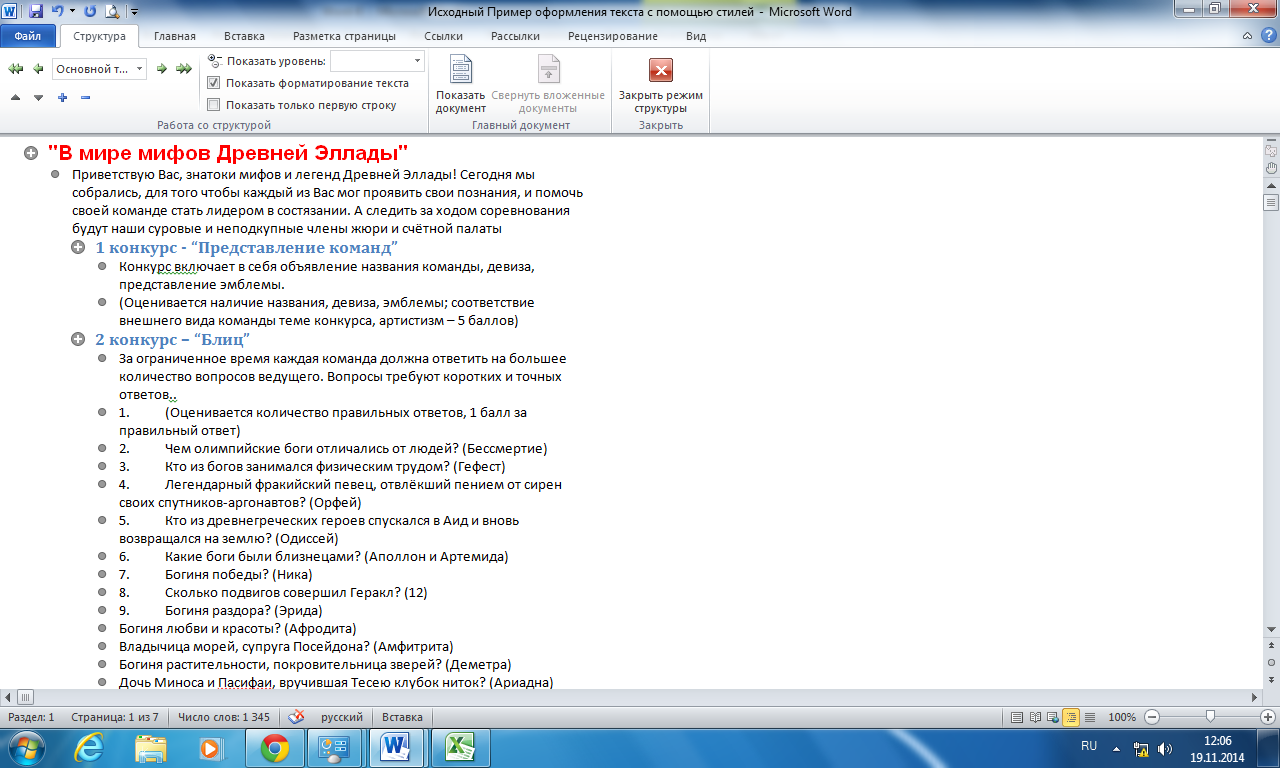Click the text 'Богиня любви и красоты? (Афродита)'
The height and width of the screenshot is (768, 1280).
click(x=238, y=628)
